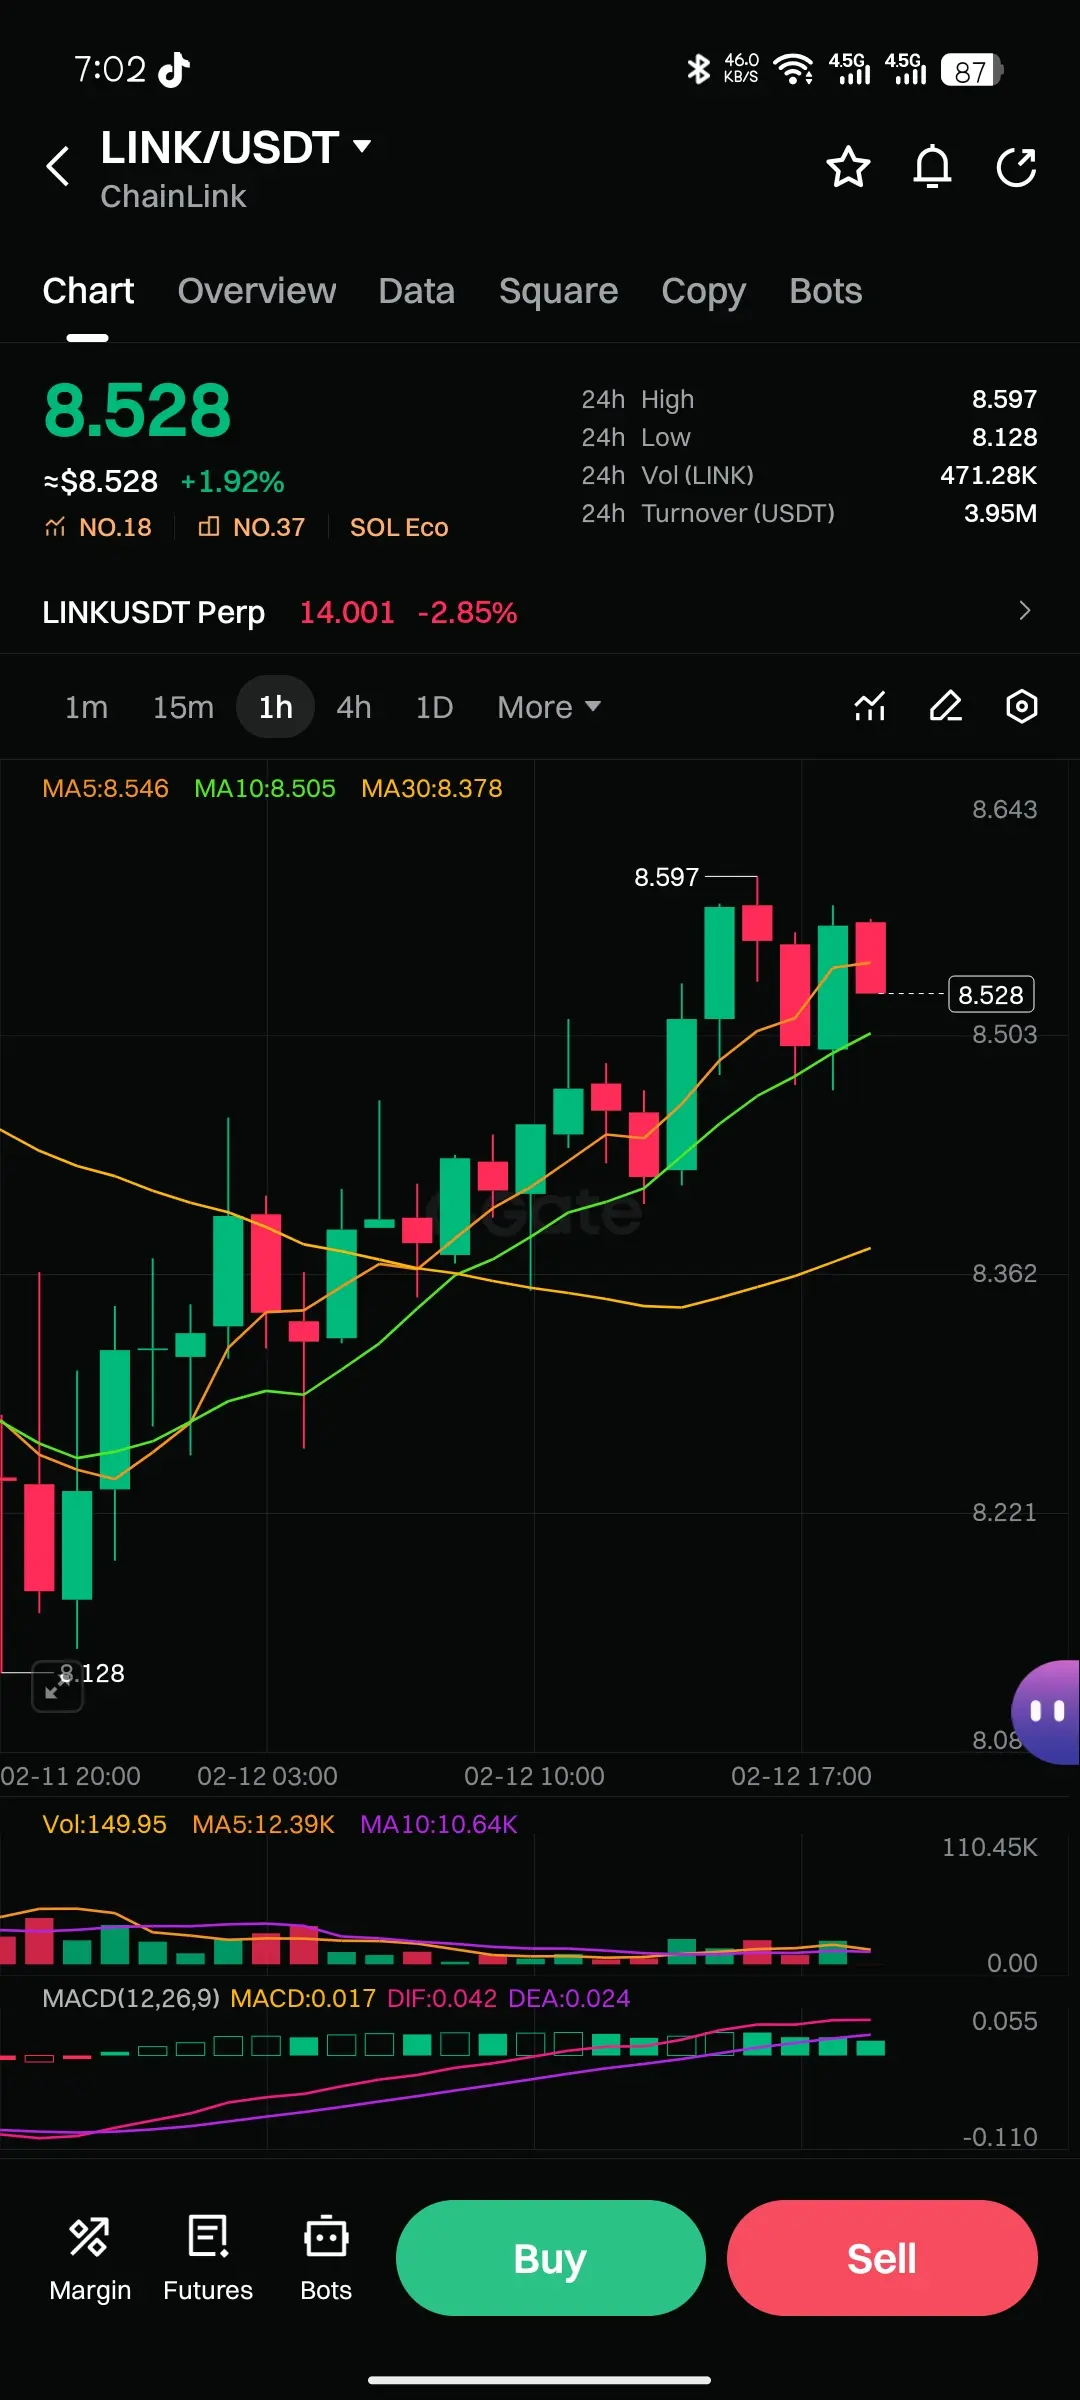
Task: Tap the 24h Vol value 471.28K
Action: (x=988, y=475)
